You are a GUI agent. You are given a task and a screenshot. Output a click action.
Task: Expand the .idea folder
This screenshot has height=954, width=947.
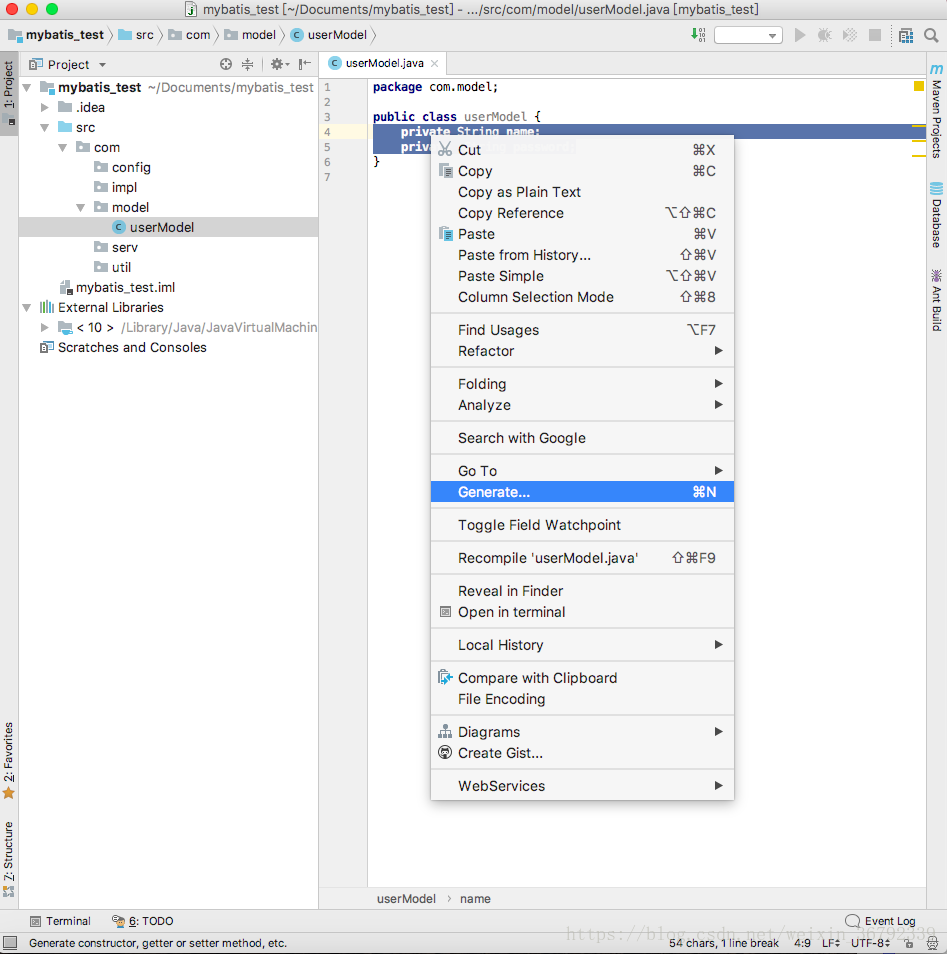coord(44,108)
